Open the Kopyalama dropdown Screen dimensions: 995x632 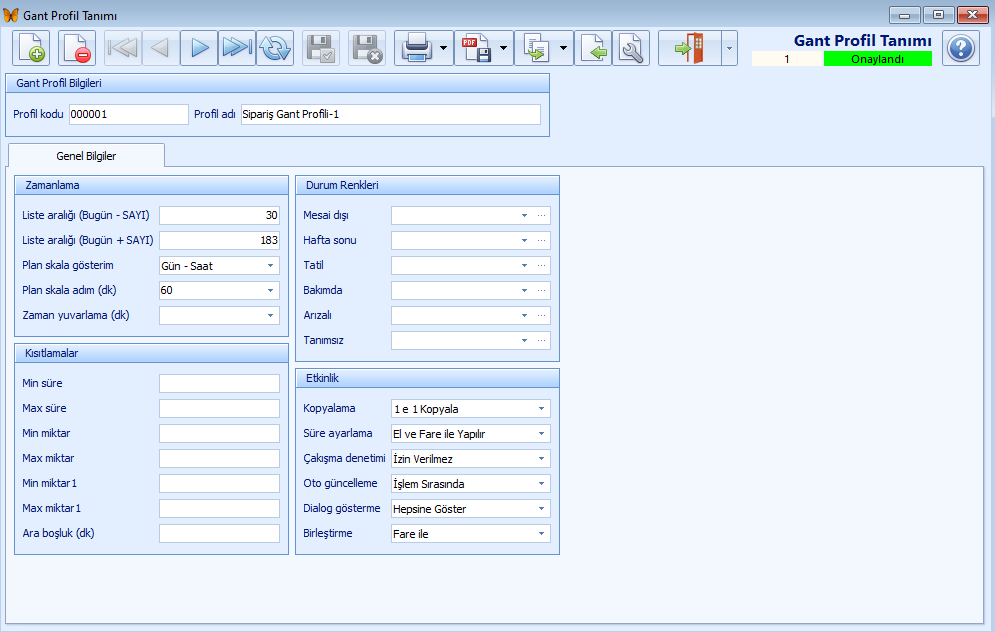(x=541, y=409)
